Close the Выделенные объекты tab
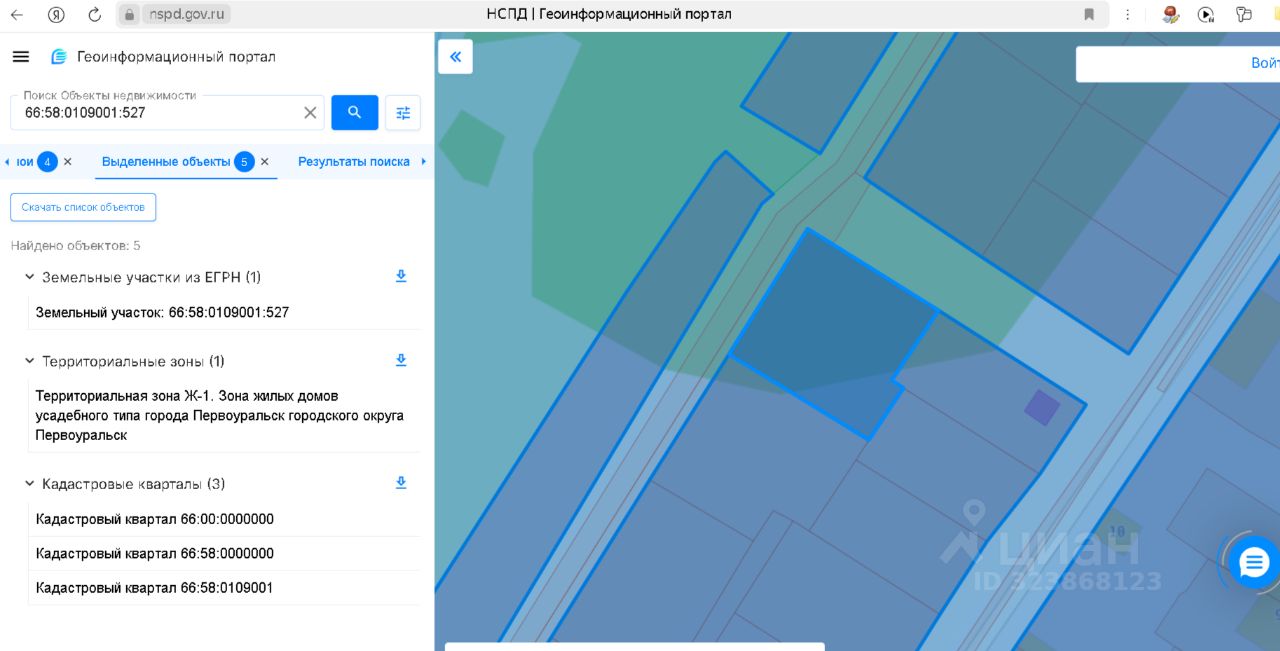This screenshot has height=651, width=1280. 265,161
